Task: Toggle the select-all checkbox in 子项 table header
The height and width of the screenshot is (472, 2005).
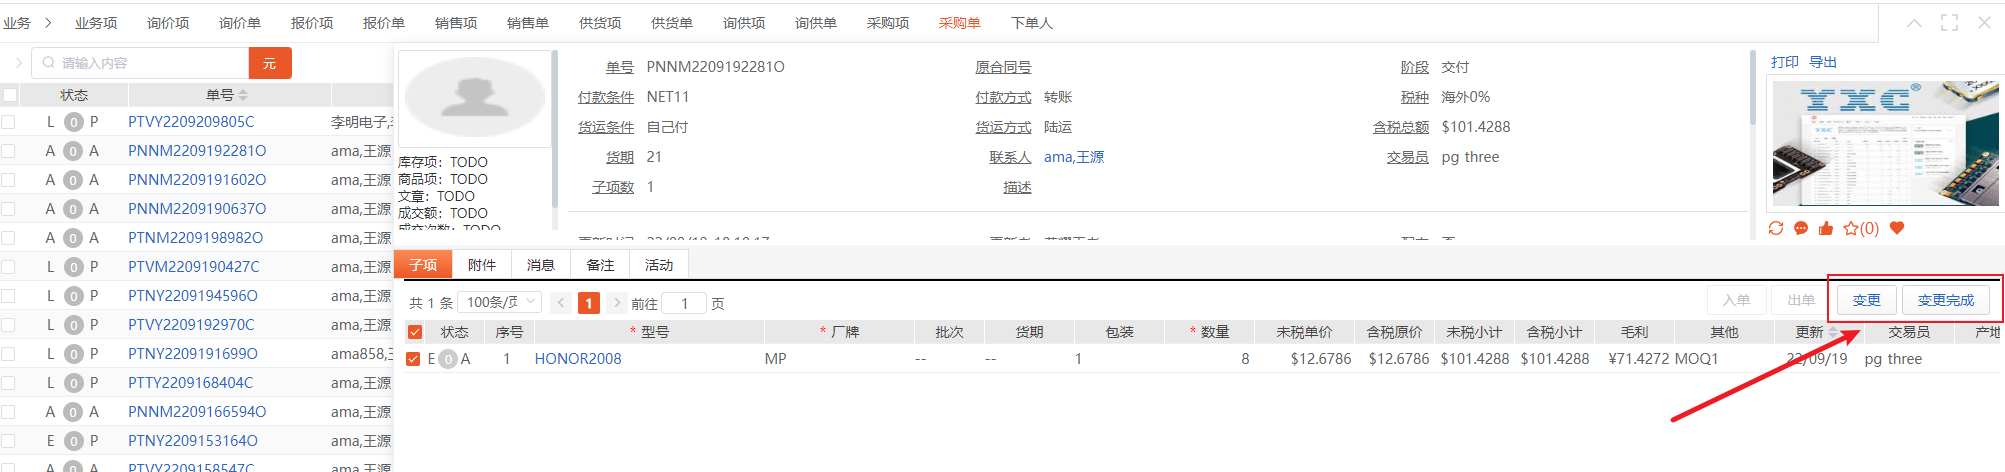Action: click(415, 332)
